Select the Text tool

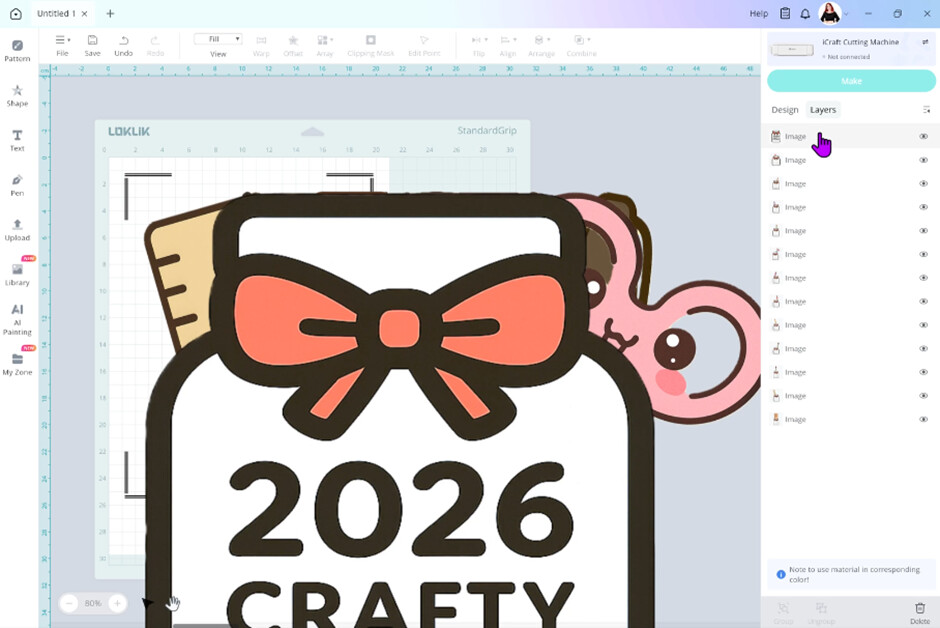tap(17, 140)
